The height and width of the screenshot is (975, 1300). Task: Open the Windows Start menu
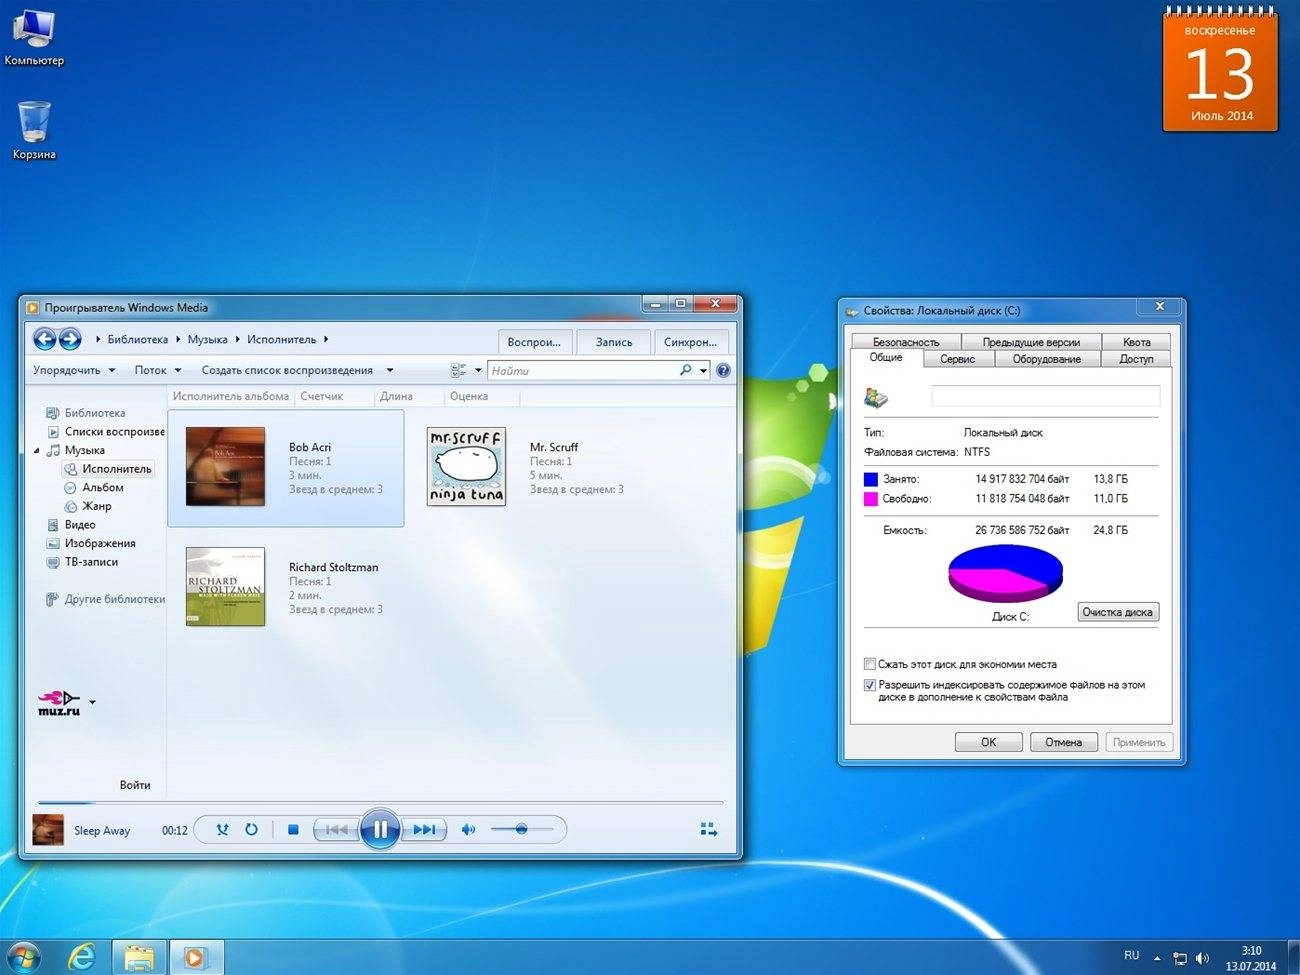tap(22, 957)
